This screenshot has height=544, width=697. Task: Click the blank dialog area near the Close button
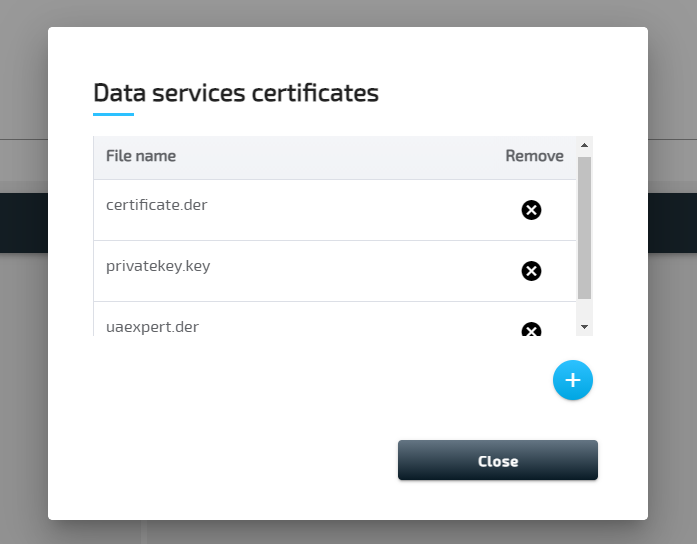point(250,460)
